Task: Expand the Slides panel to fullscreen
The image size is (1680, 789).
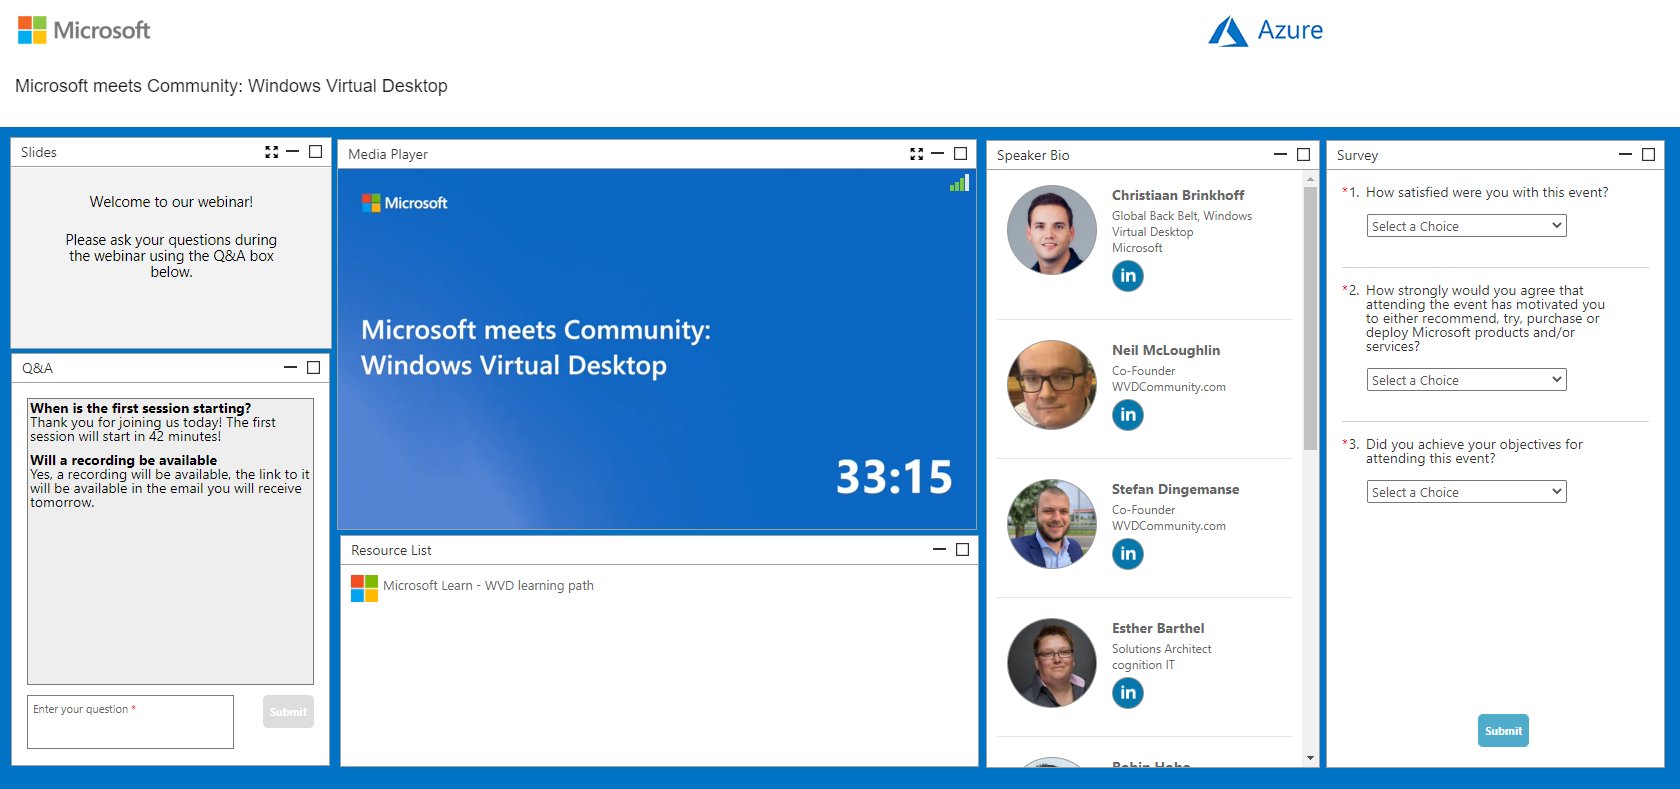Action: (x=271, y=152)
